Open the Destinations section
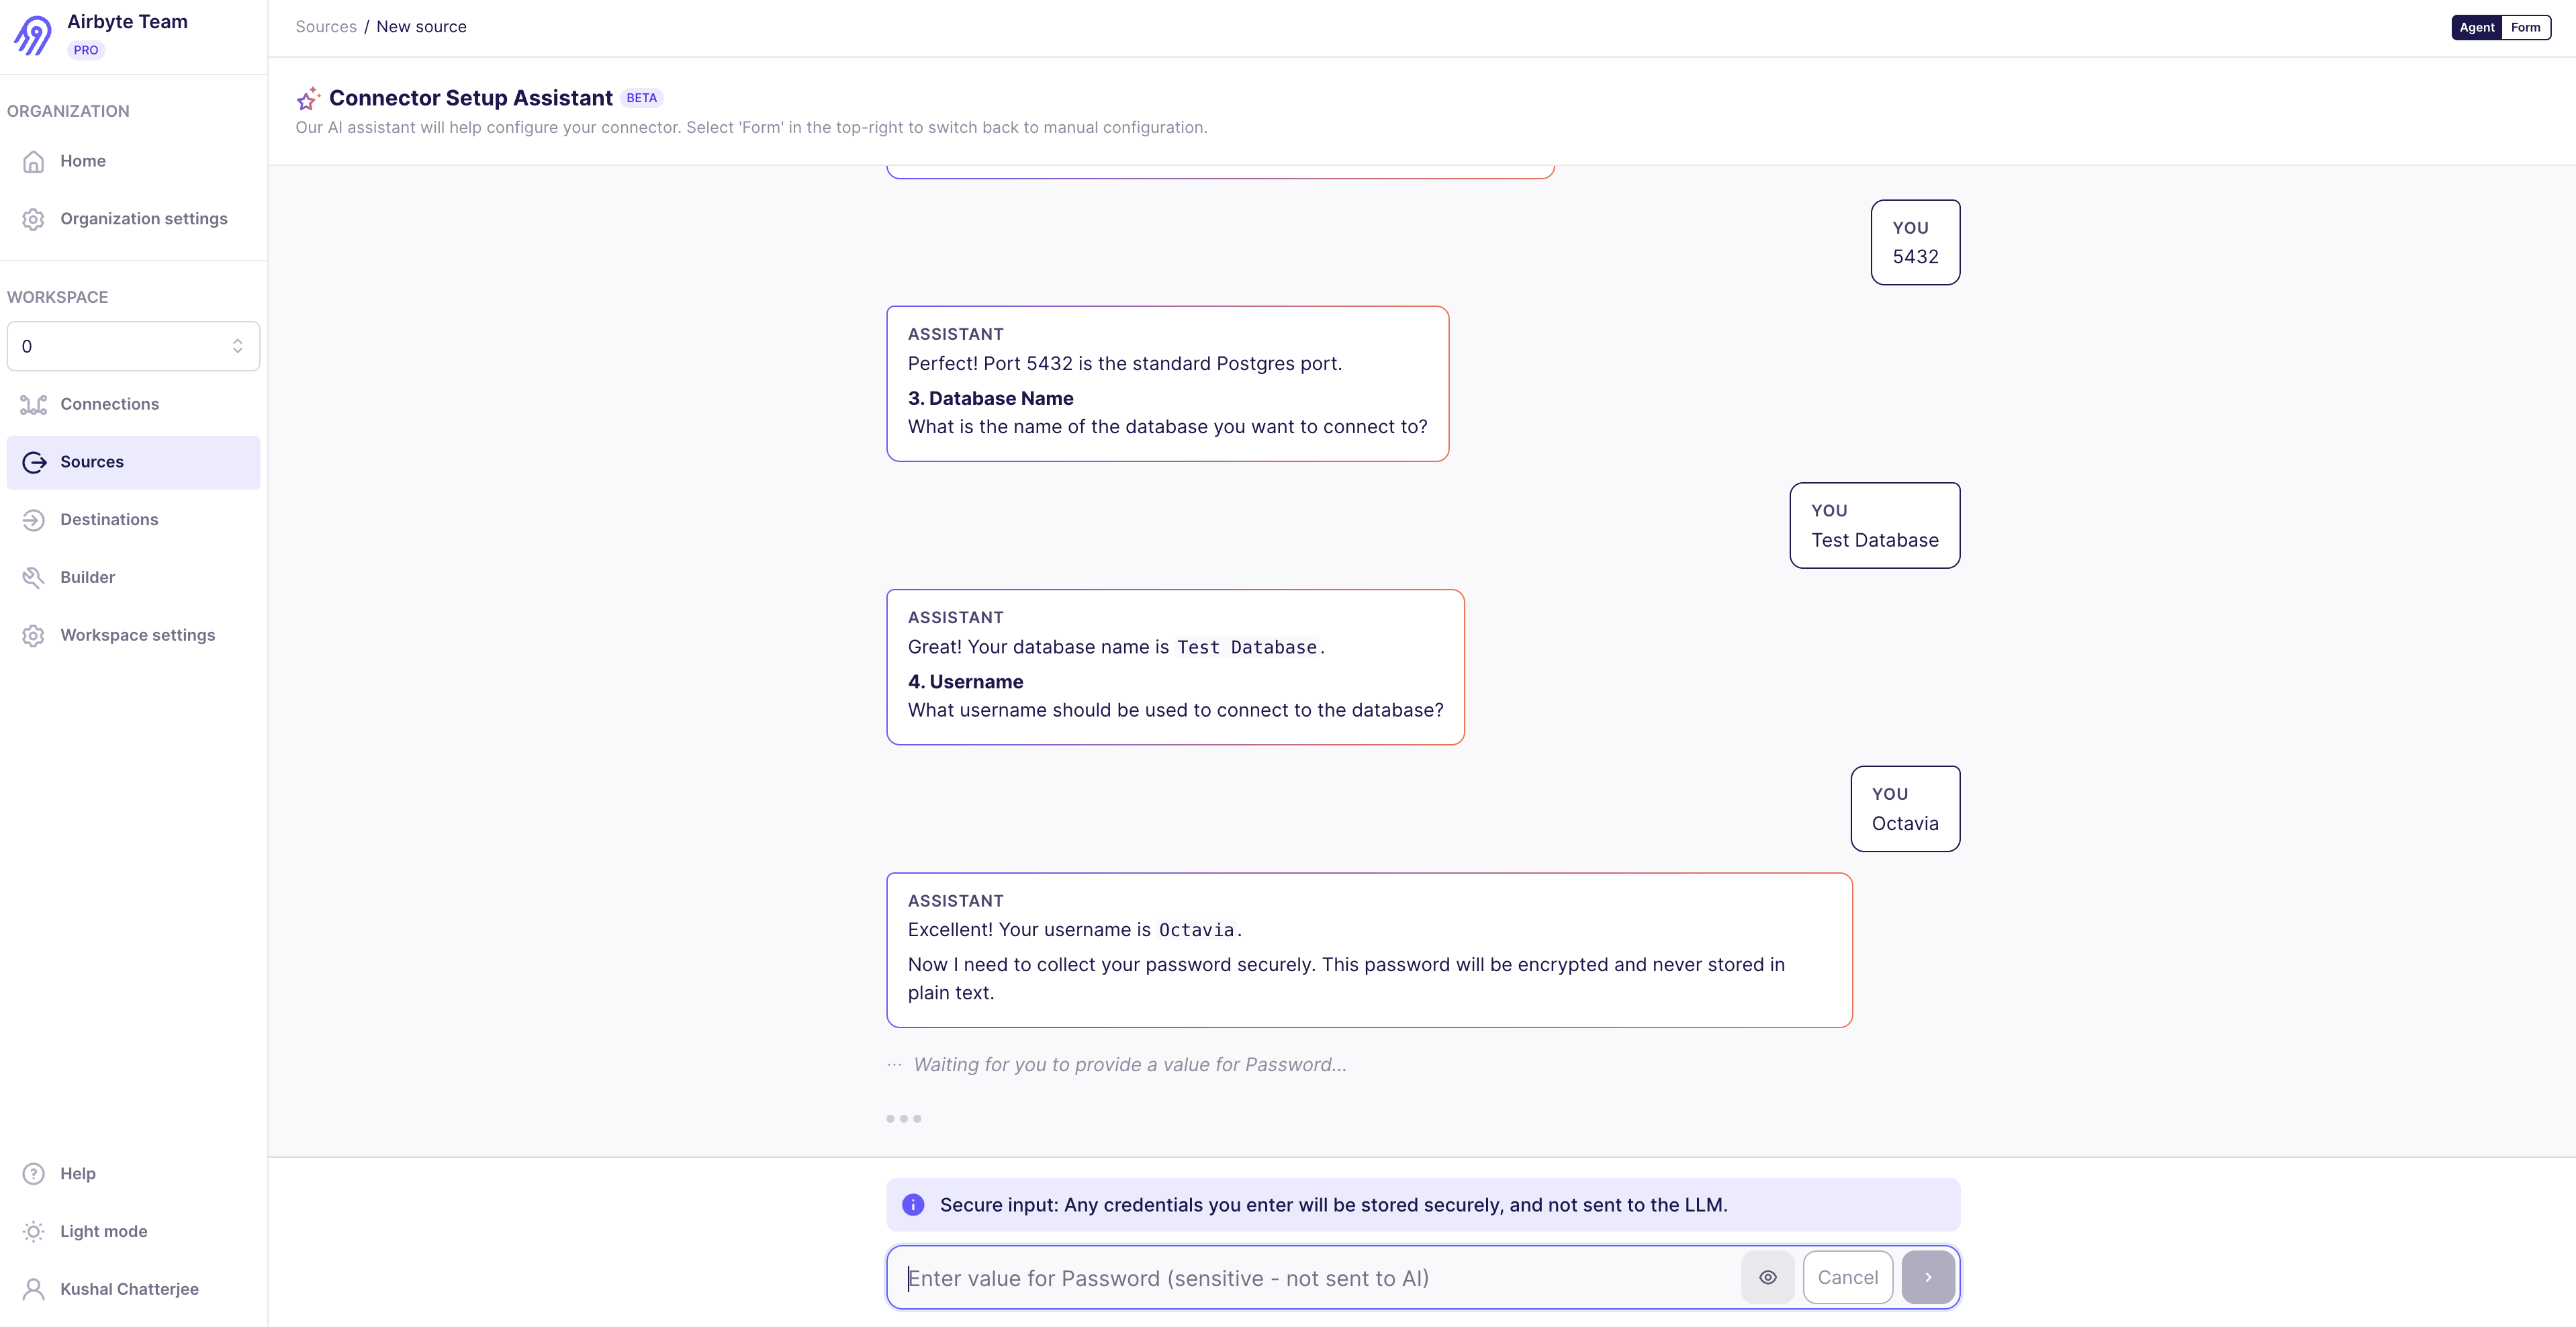 (109, 520)
